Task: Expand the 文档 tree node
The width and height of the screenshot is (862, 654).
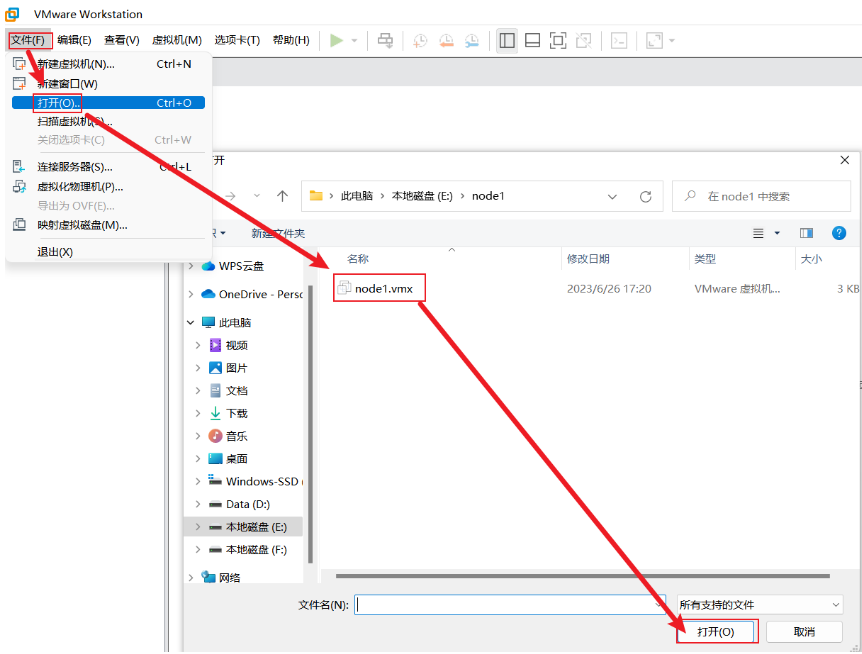Action: point(198,391)
